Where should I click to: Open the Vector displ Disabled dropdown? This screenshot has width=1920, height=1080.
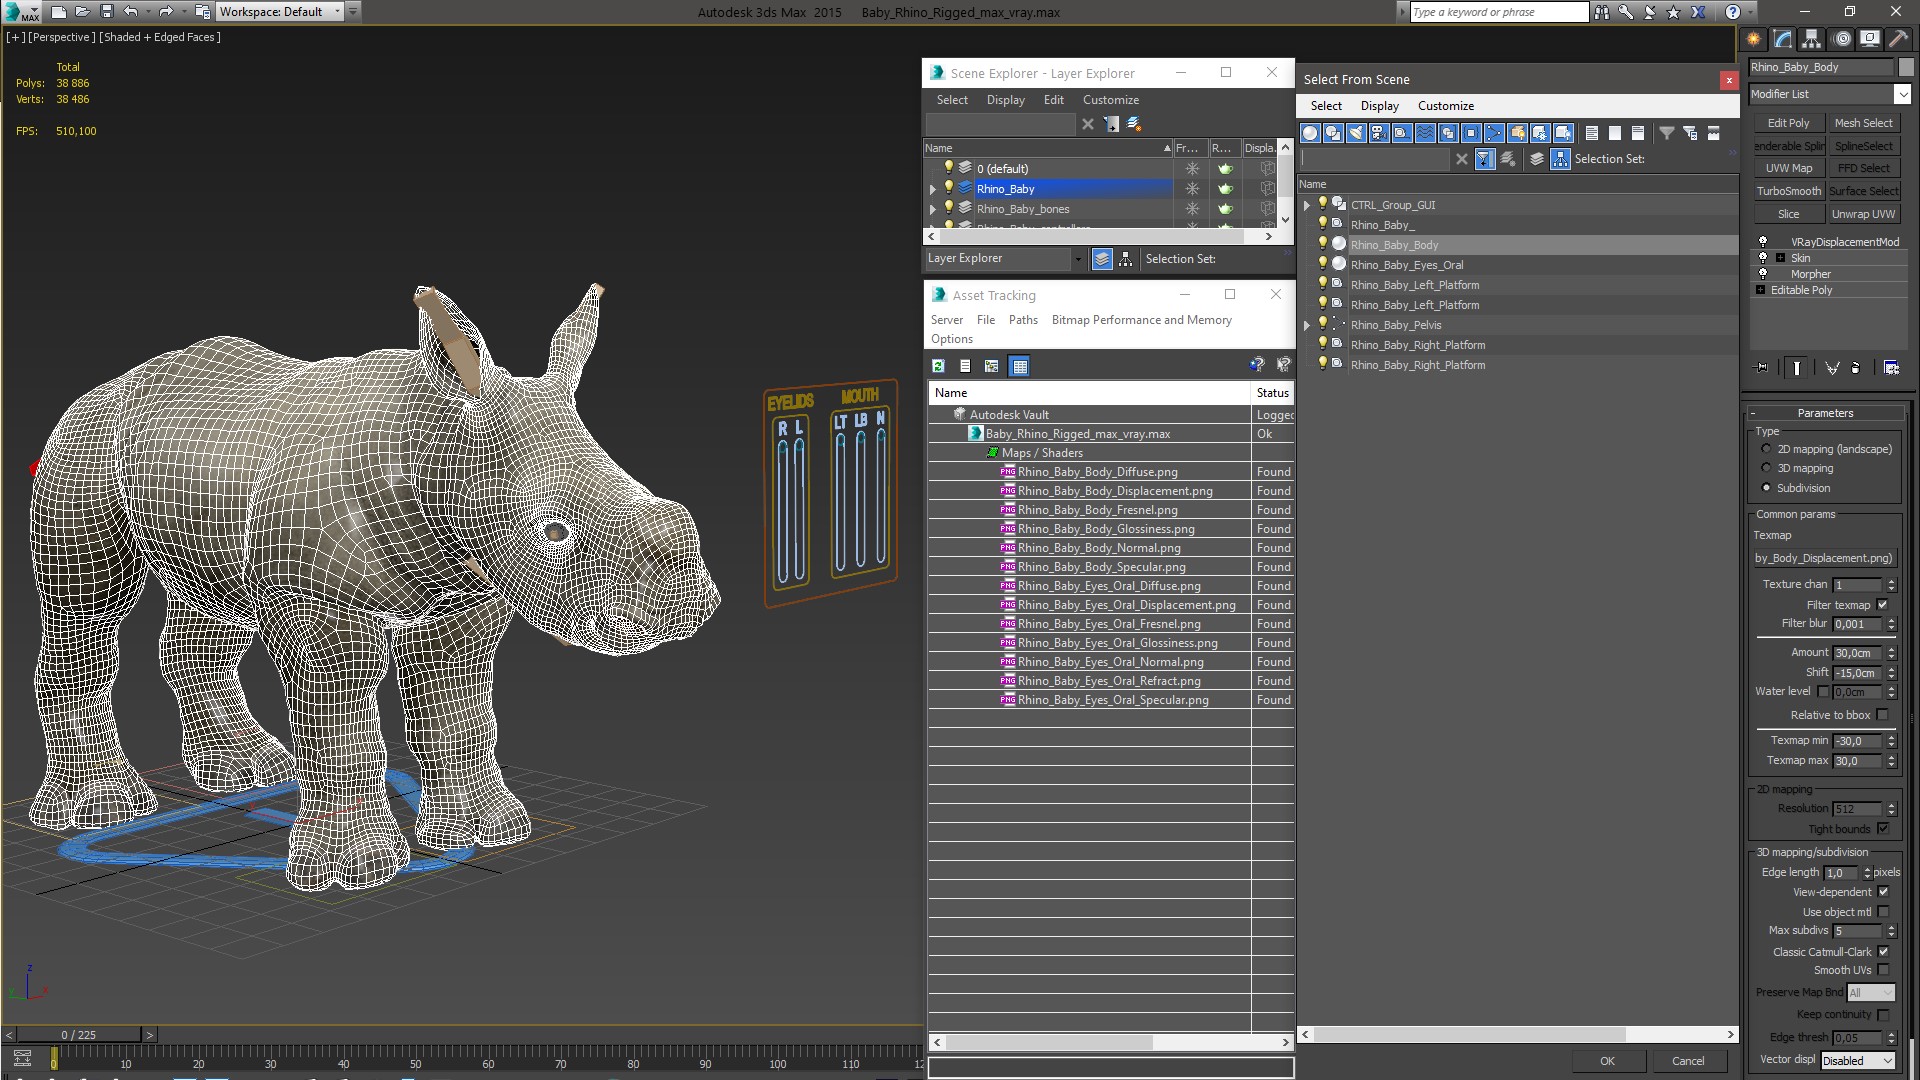1858,1061
